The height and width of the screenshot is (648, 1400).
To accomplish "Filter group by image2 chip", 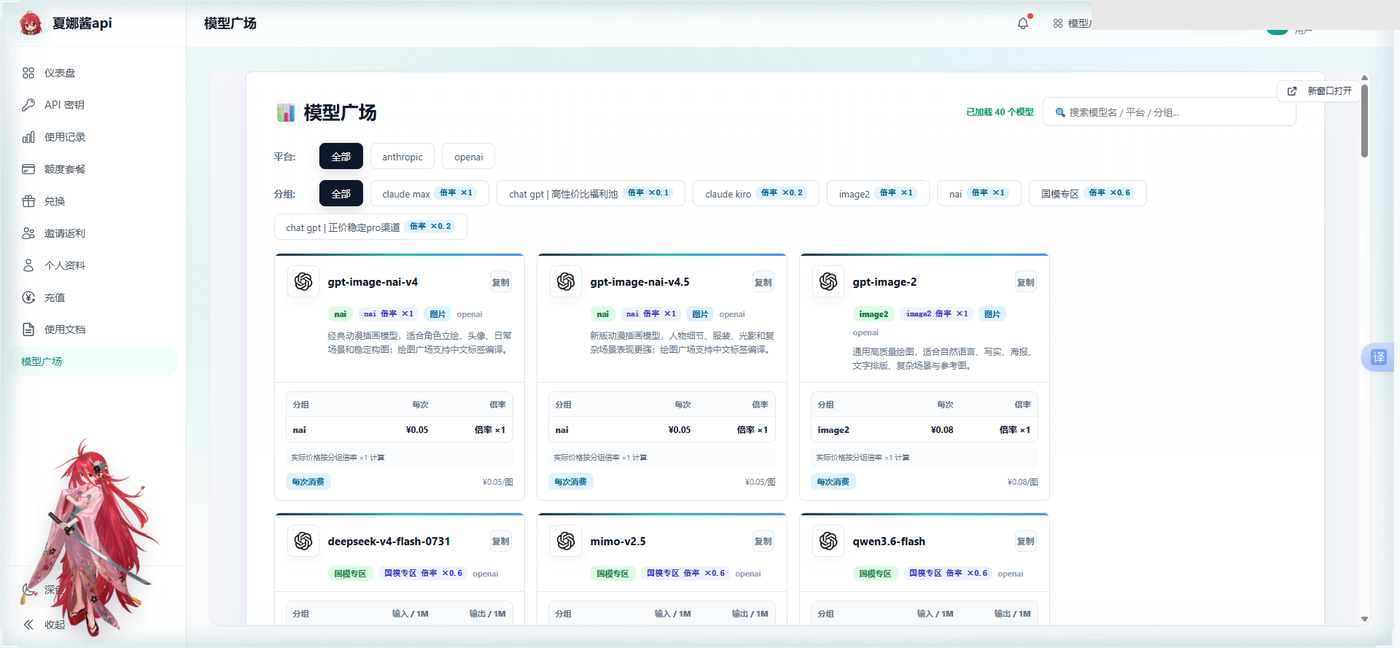I will click(878, 193).
